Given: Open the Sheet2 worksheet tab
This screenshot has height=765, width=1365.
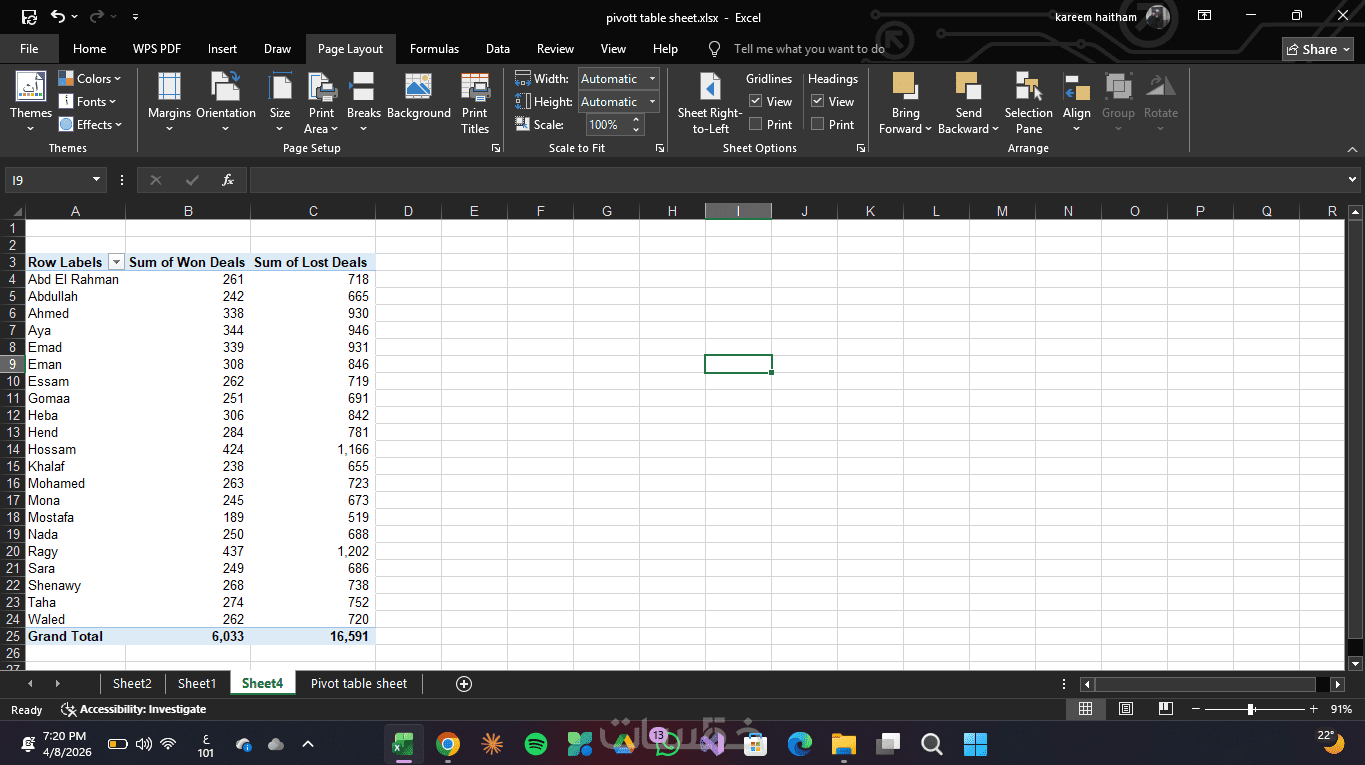Looking at the screenshot, I should point(132,684).
